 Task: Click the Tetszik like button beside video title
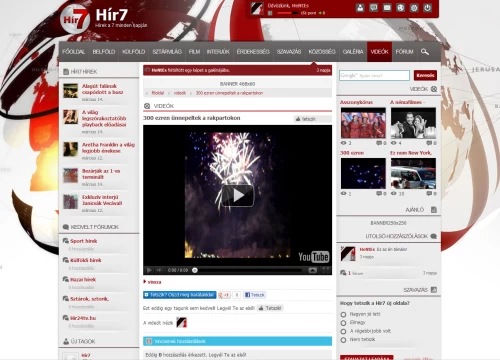click(x=306, y=119)
